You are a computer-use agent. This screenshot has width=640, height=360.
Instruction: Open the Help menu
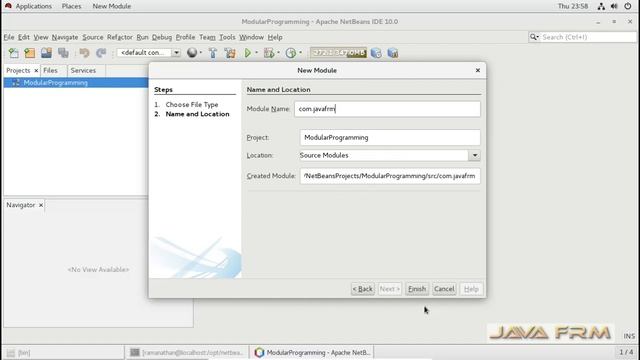point(275,37)
